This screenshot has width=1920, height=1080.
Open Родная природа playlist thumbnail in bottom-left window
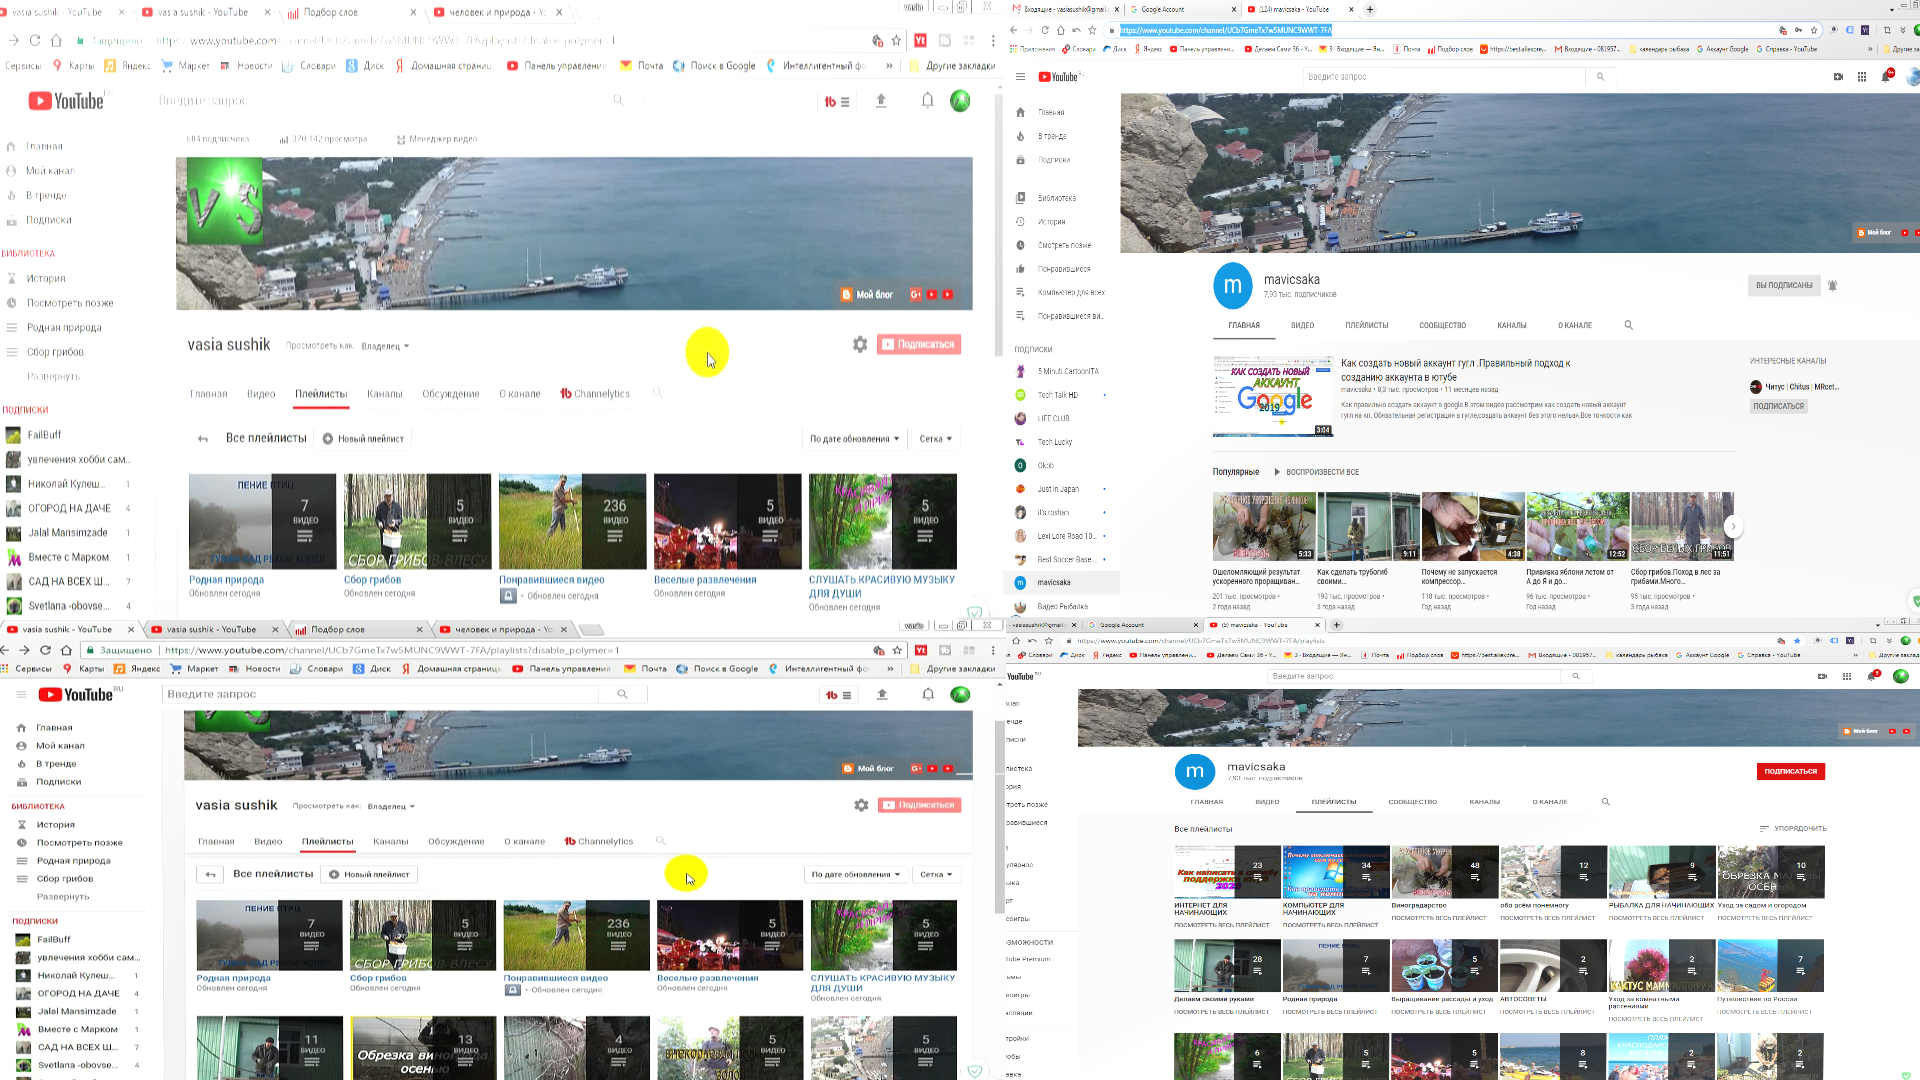pyautogui.click(x=269, y=936)
